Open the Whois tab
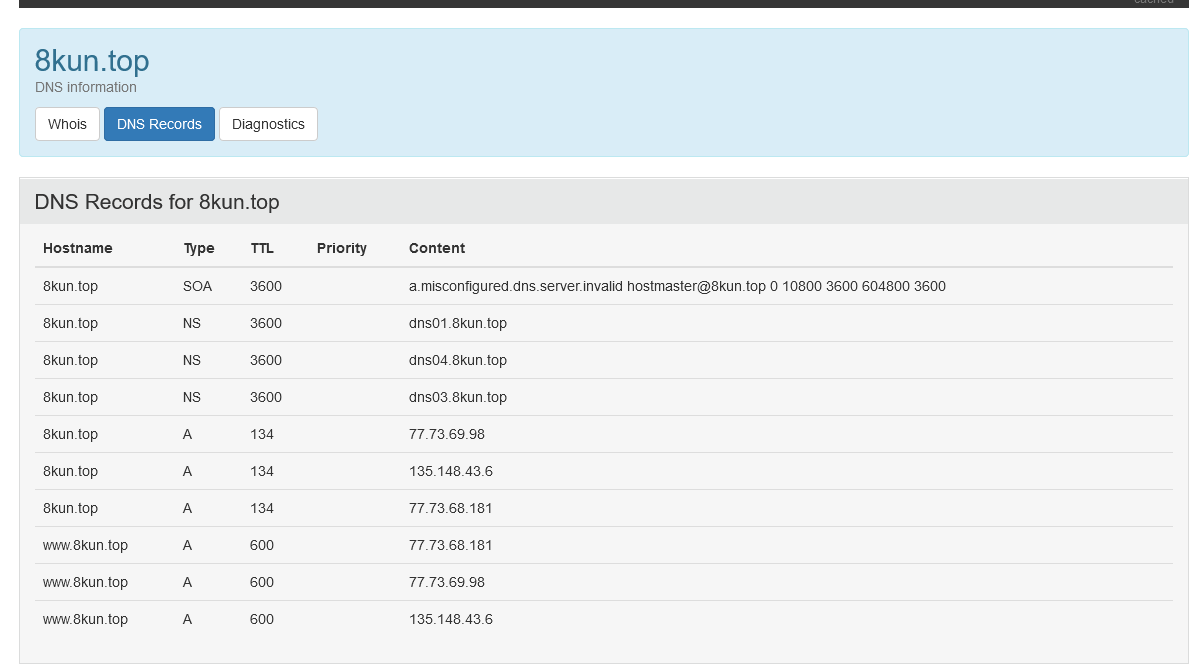 67,124
